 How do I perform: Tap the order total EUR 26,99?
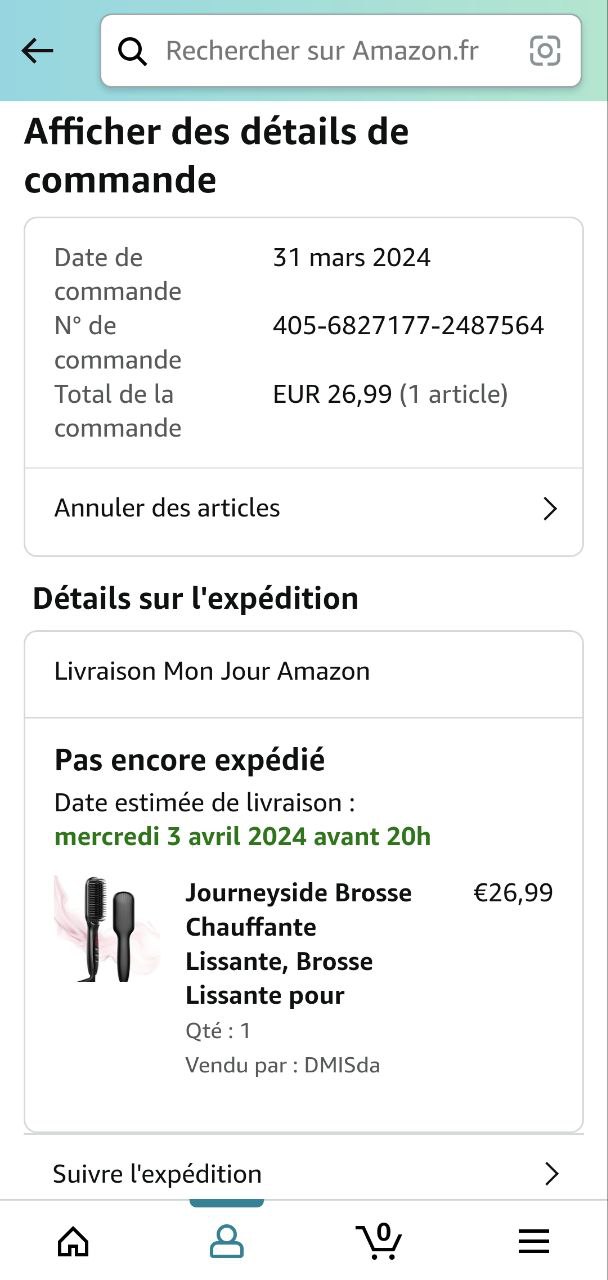(332, 395)
